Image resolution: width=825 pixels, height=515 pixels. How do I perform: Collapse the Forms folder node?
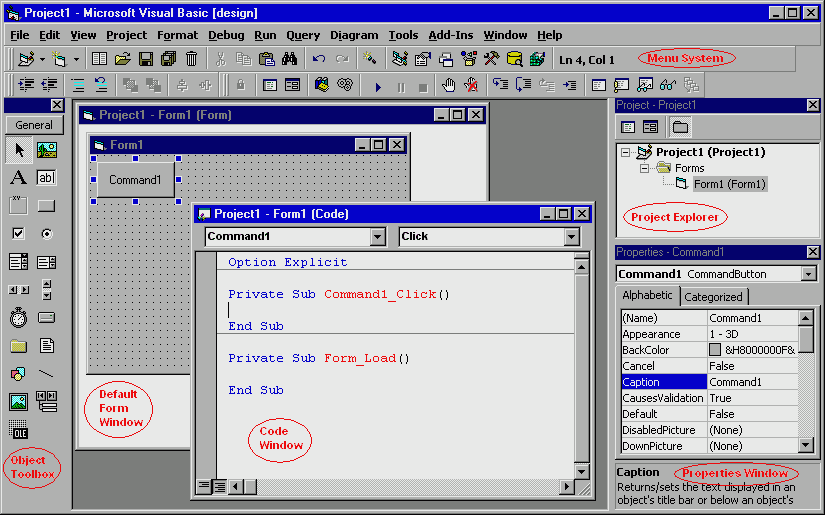click(644, 168)
